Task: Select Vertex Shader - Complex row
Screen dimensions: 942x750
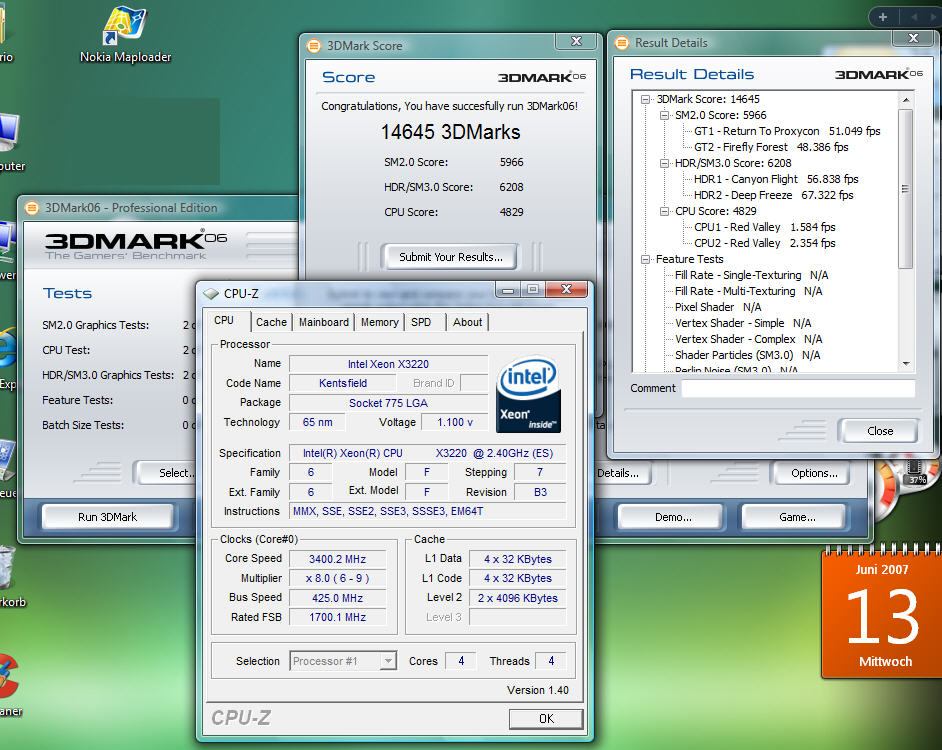Action: [749, 340]
